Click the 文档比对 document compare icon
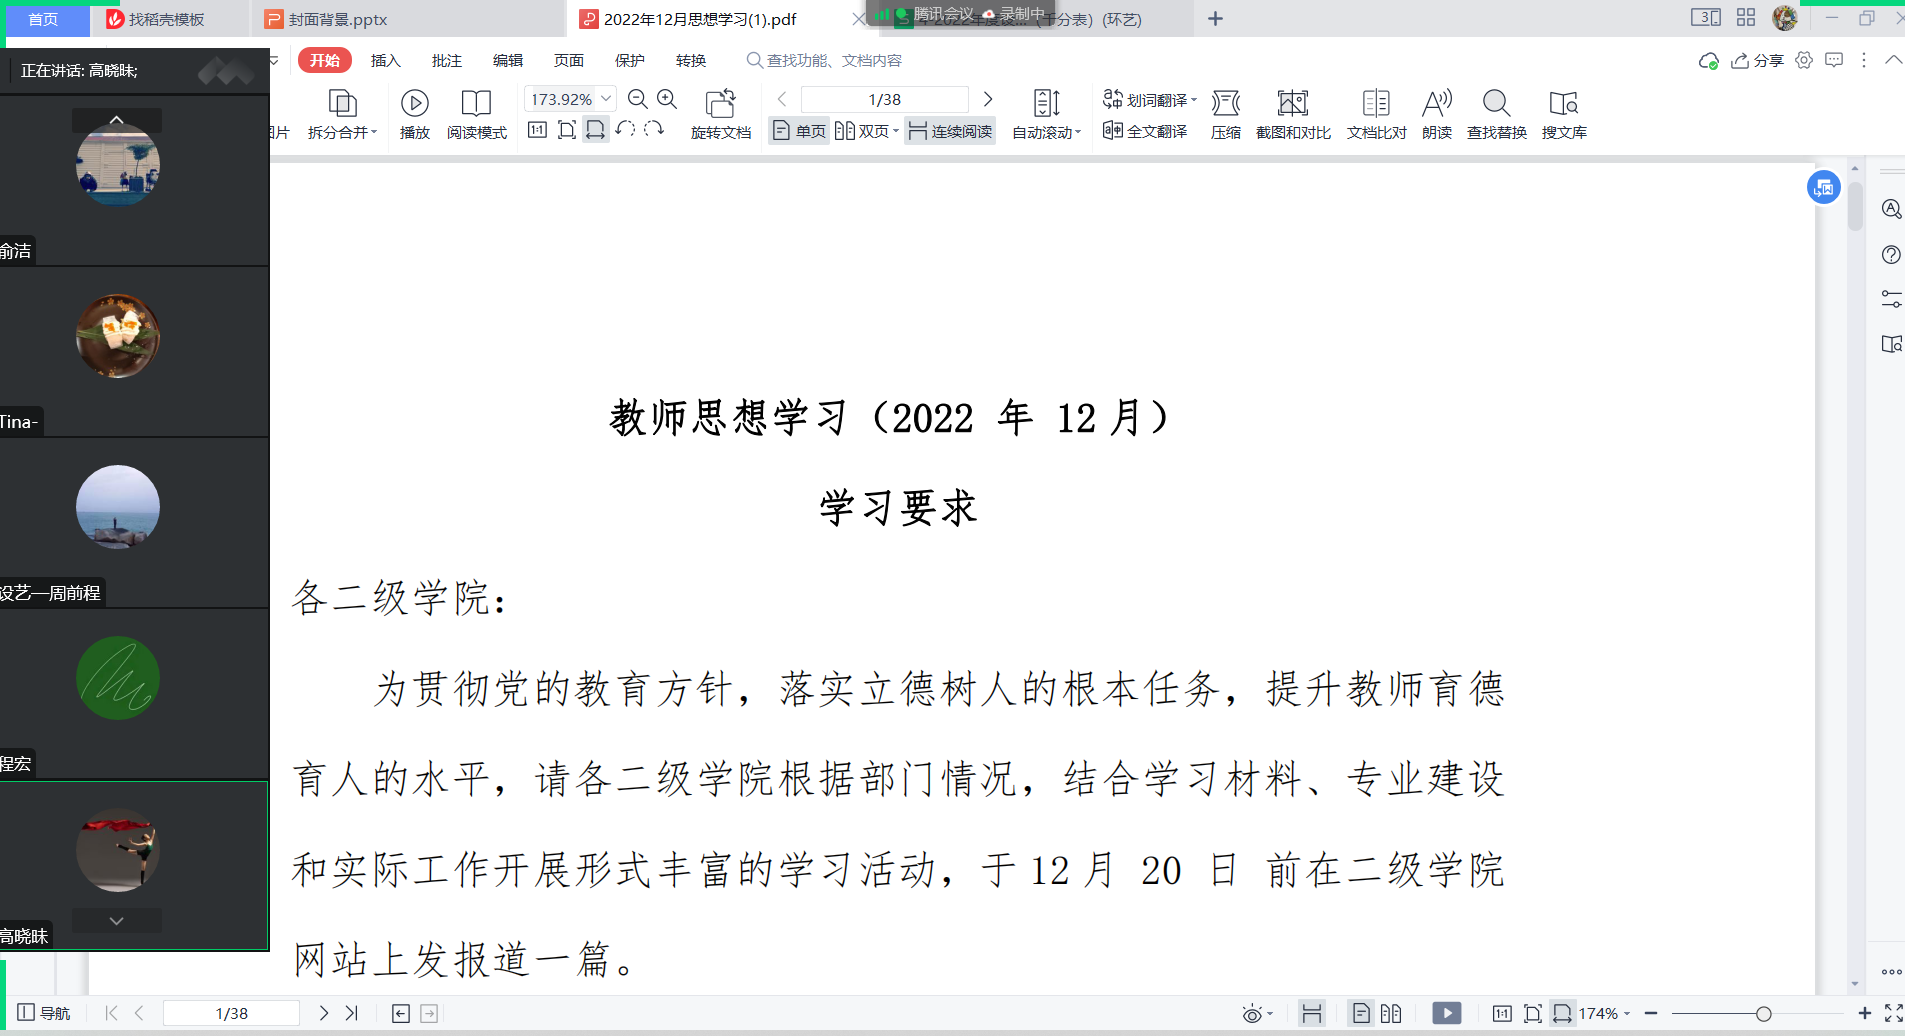Image resolution: width=1905 pixels, height=1036 pixels. pyautogui.click(x=1376, y=104)
